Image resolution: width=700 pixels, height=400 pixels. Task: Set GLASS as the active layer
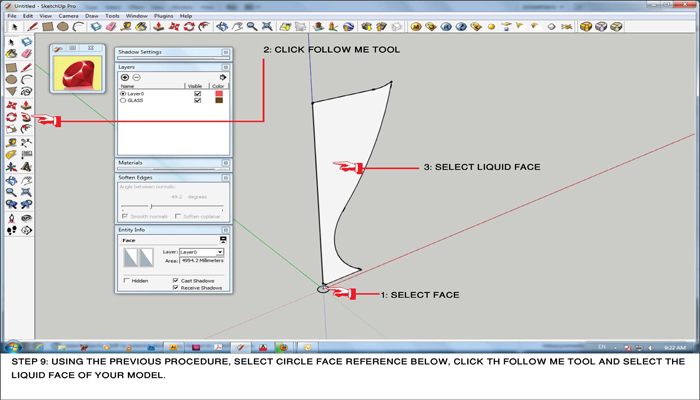123,101
